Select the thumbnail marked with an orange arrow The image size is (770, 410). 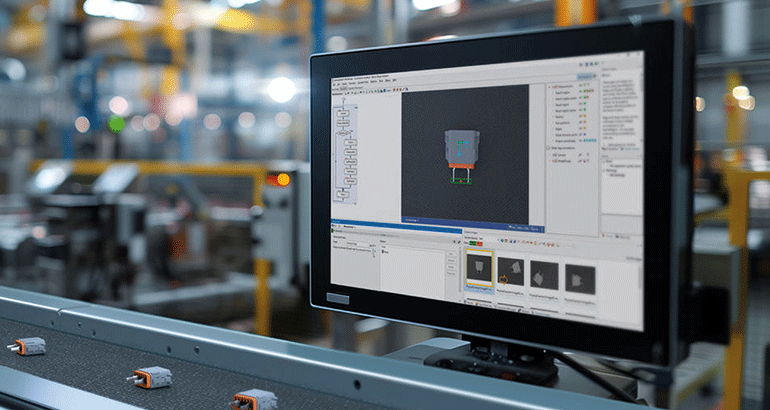[x=511, y=273]
